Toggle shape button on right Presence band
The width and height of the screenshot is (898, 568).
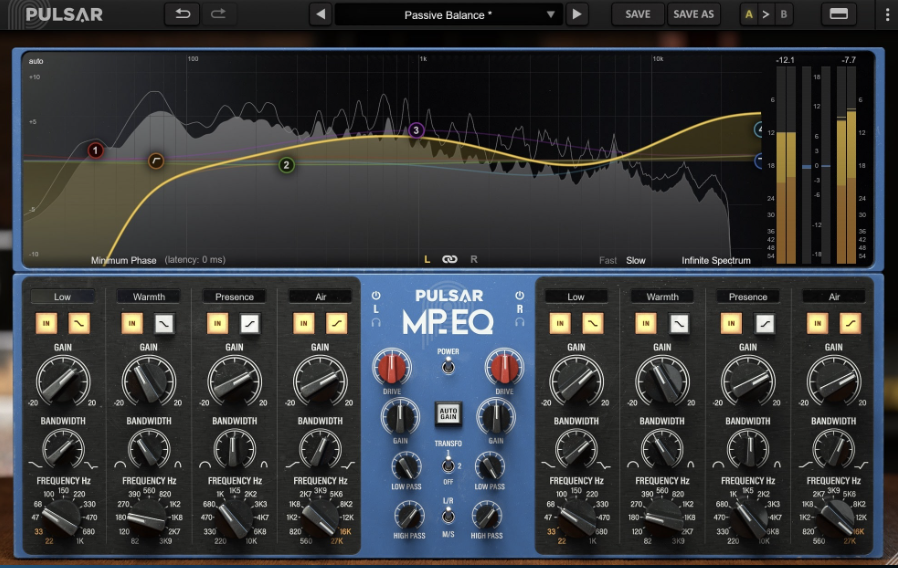(764, 324)
